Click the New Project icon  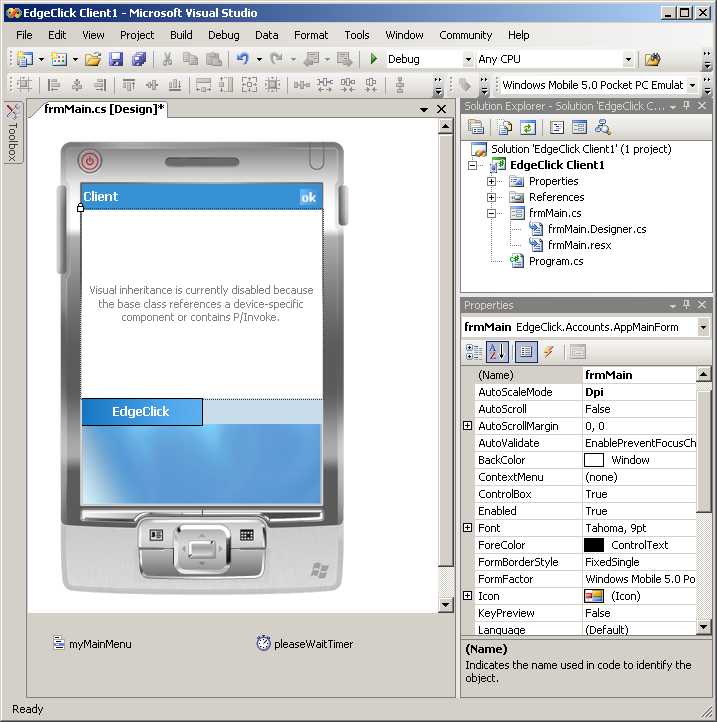coord(25,59)
